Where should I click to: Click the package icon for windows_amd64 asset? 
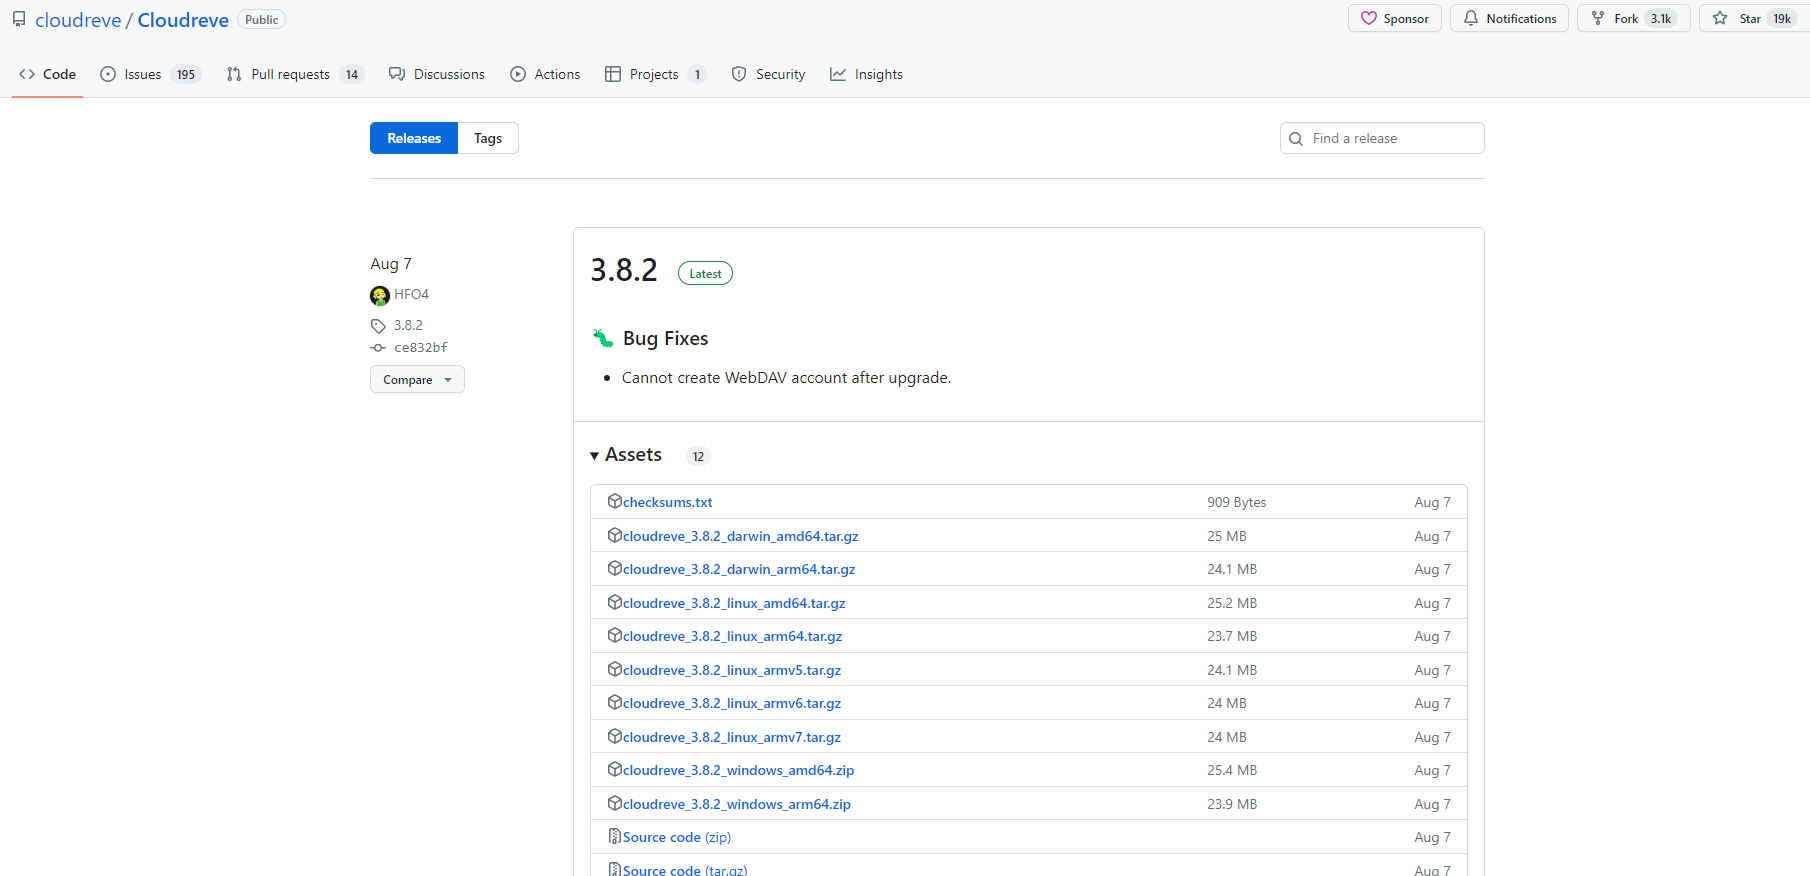pyautogui.click(x=615, y=769)
